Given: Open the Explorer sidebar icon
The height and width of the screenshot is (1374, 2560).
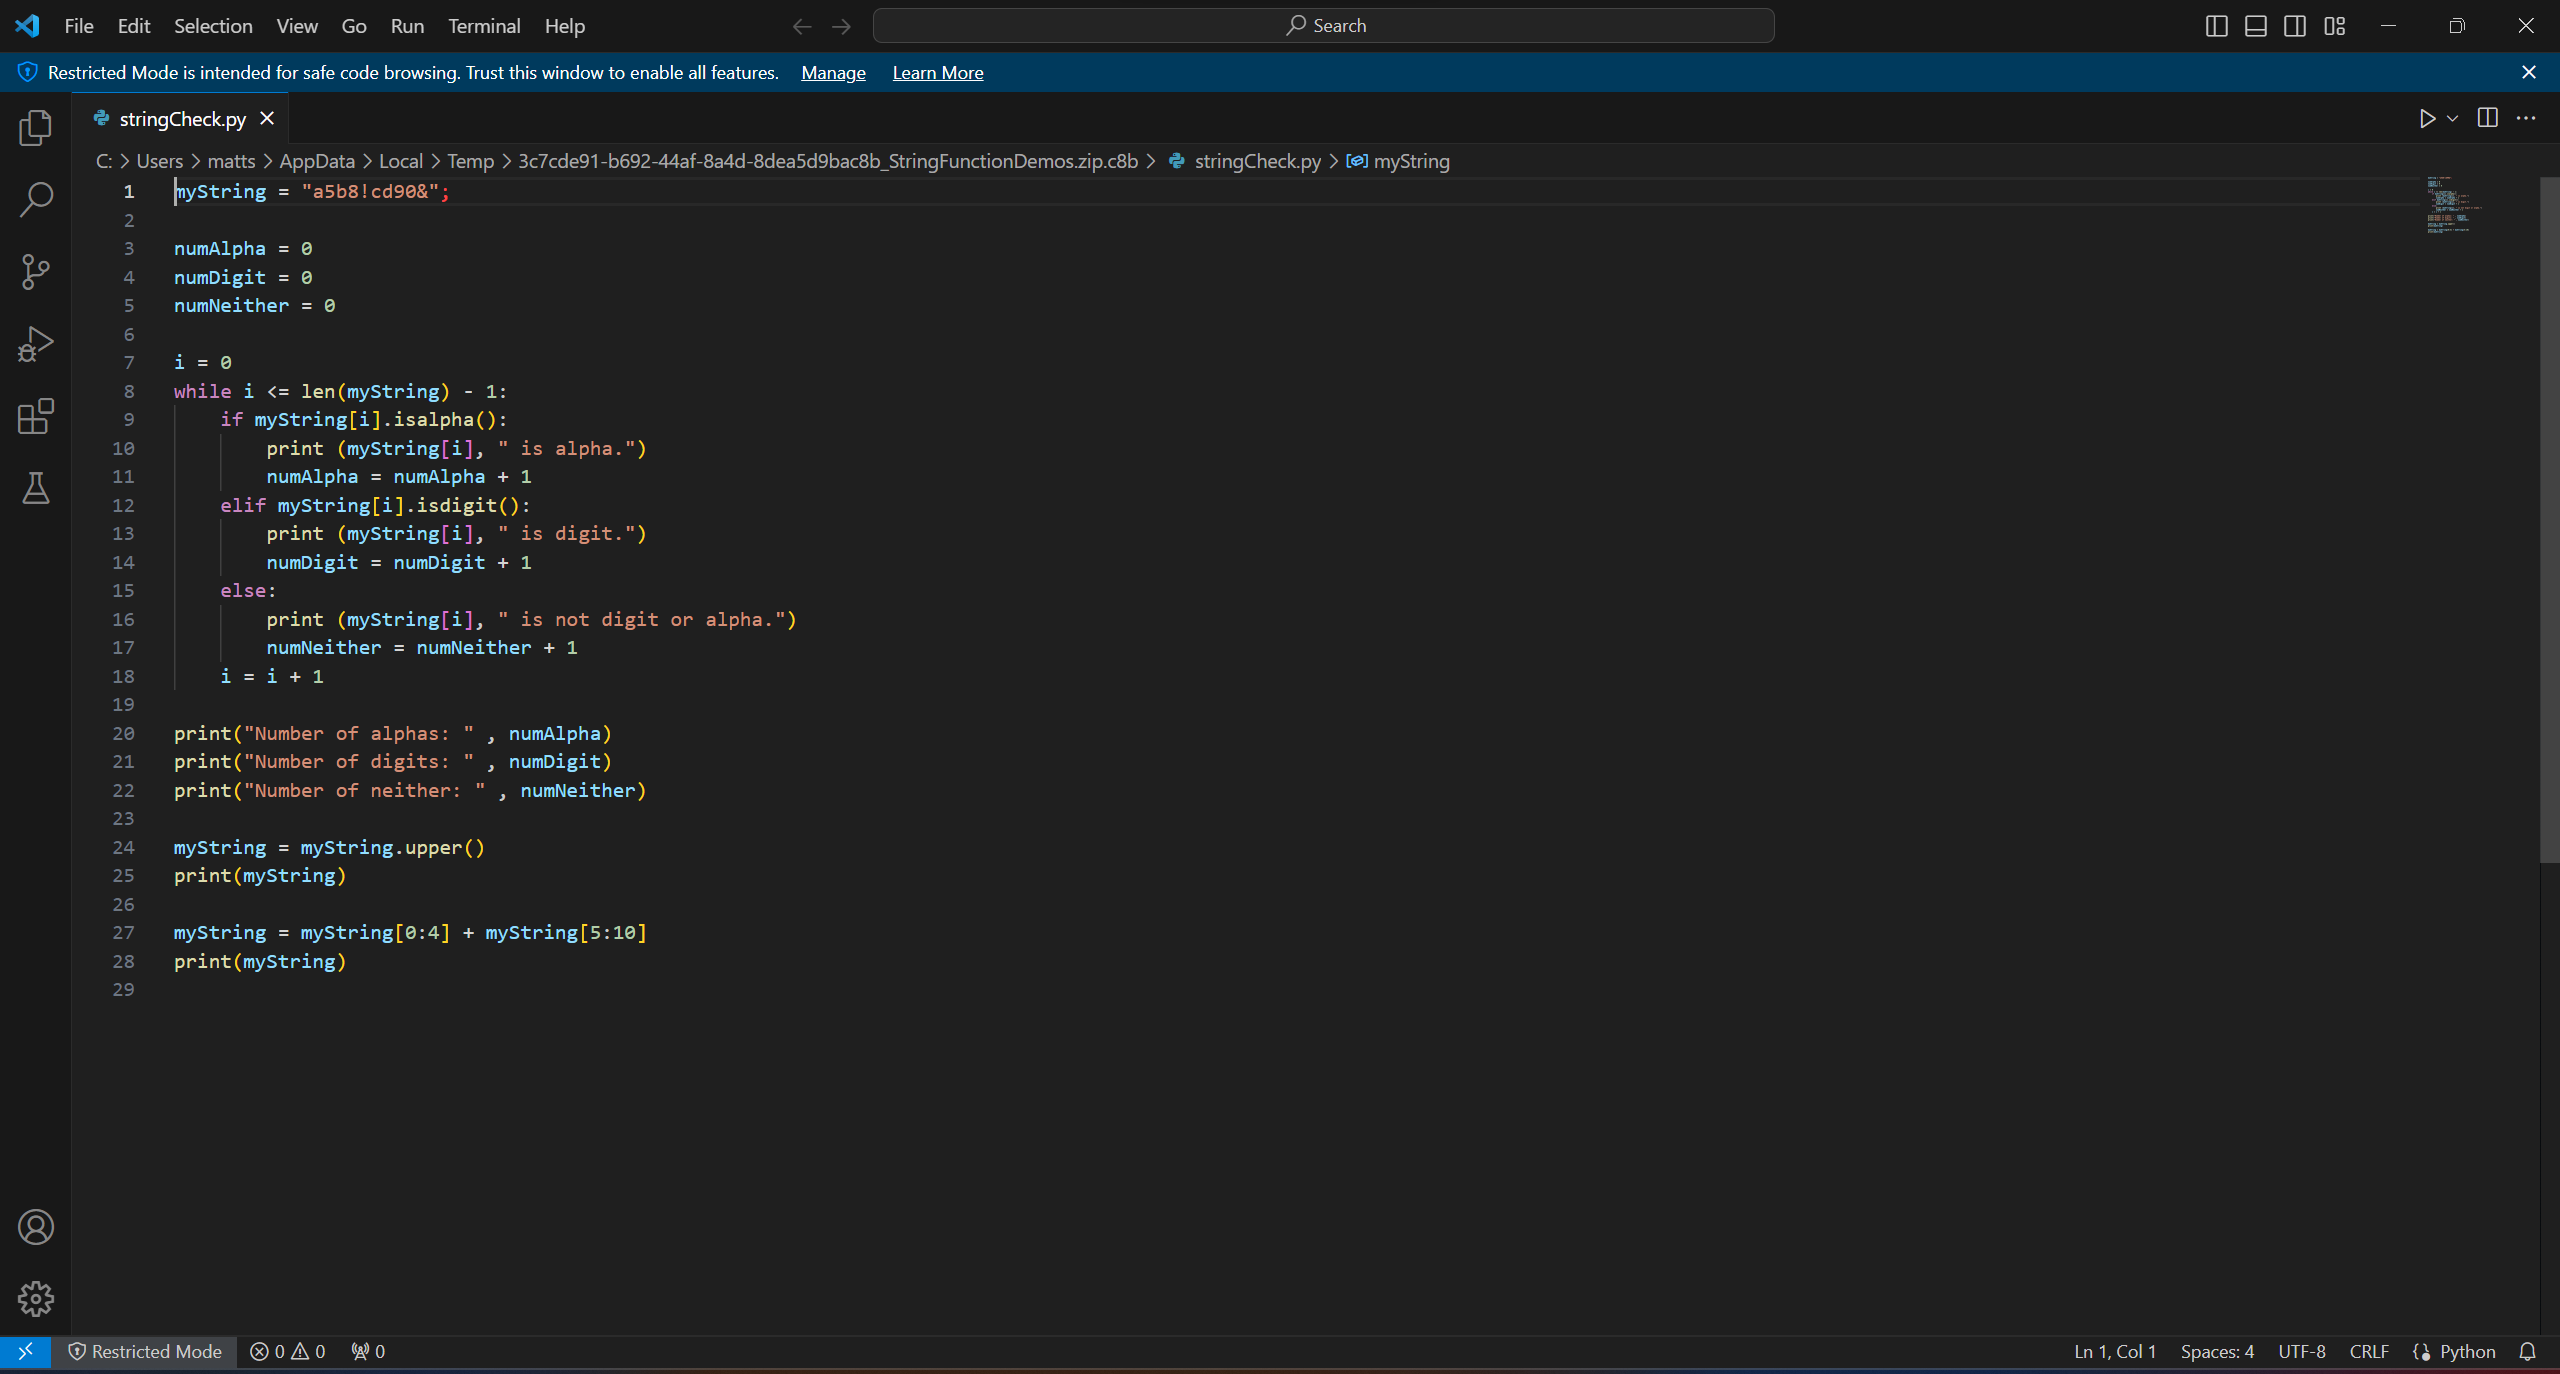Looking at the screenshot, I should [35, 128].
